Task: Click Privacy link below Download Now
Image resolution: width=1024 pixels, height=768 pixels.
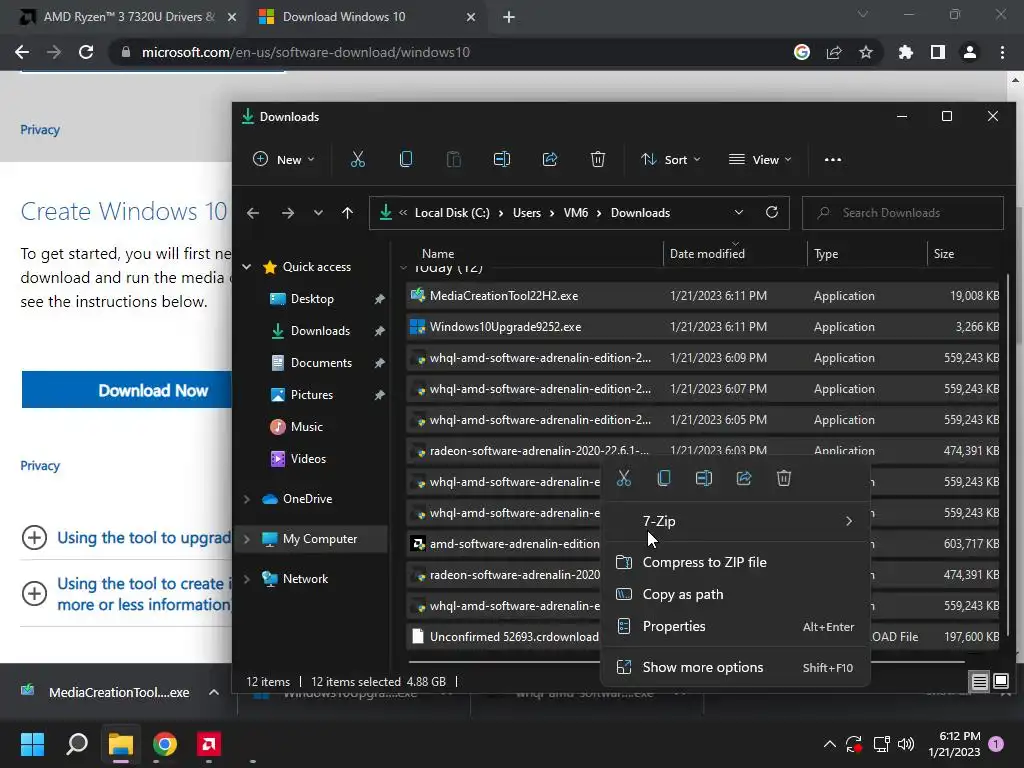Action: coord(40,466)
